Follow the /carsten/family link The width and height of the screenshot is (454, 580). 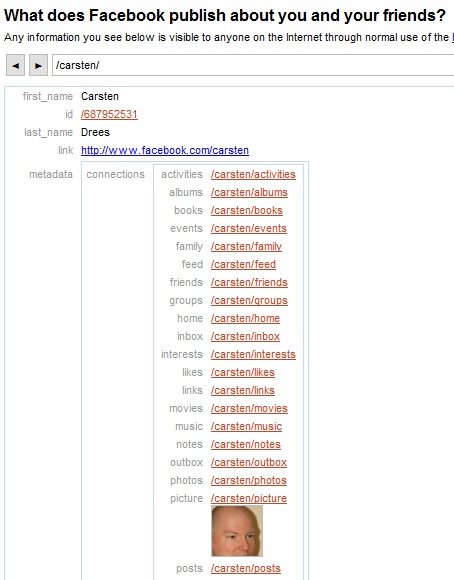[x=246, y=246]
